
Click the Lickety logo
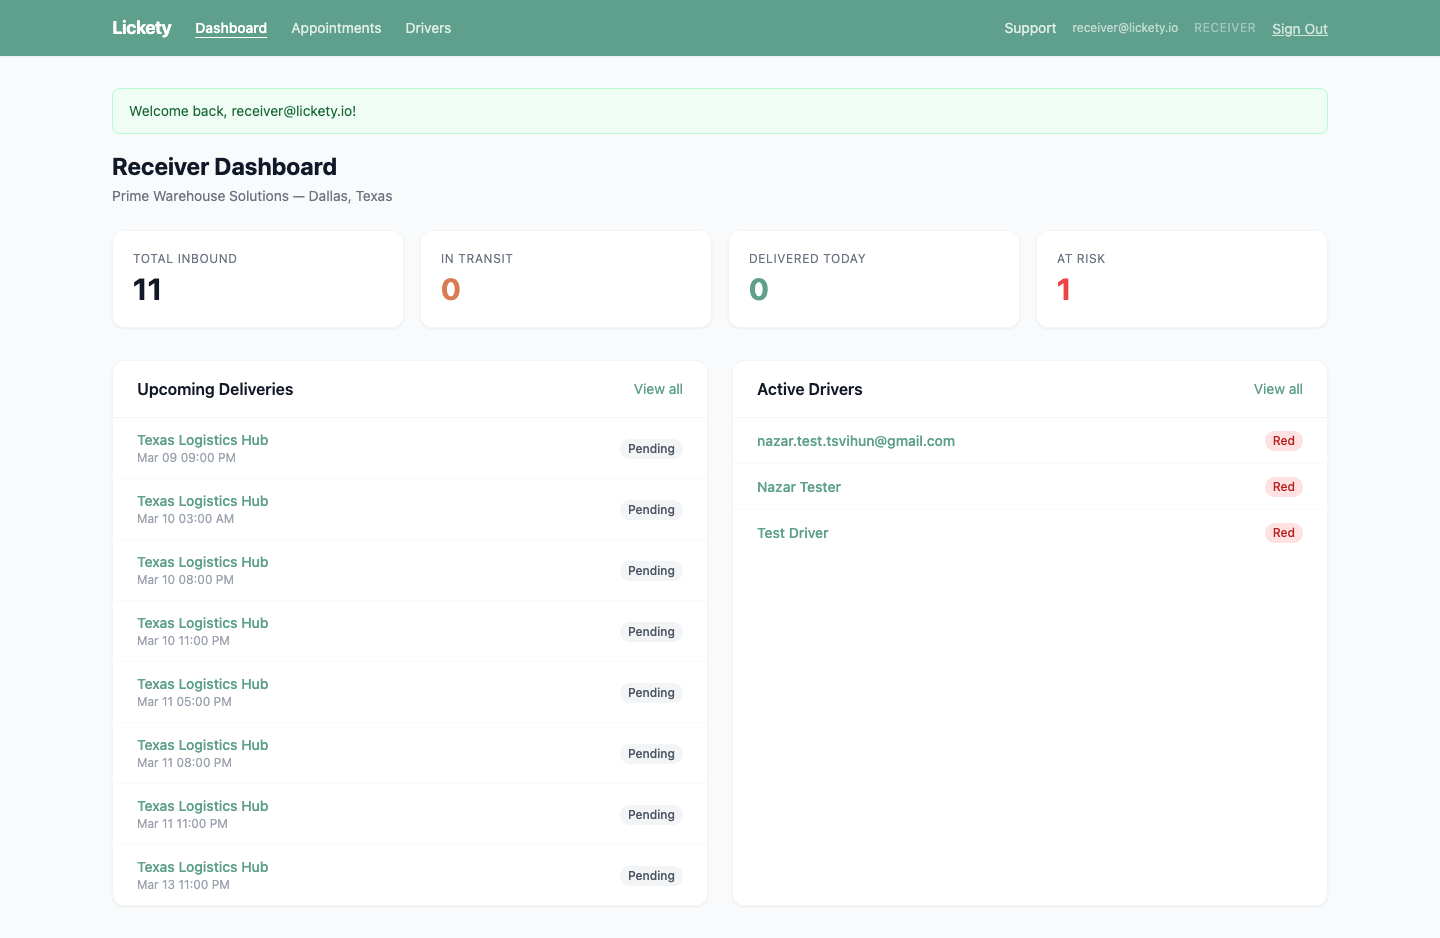[141, 28]
